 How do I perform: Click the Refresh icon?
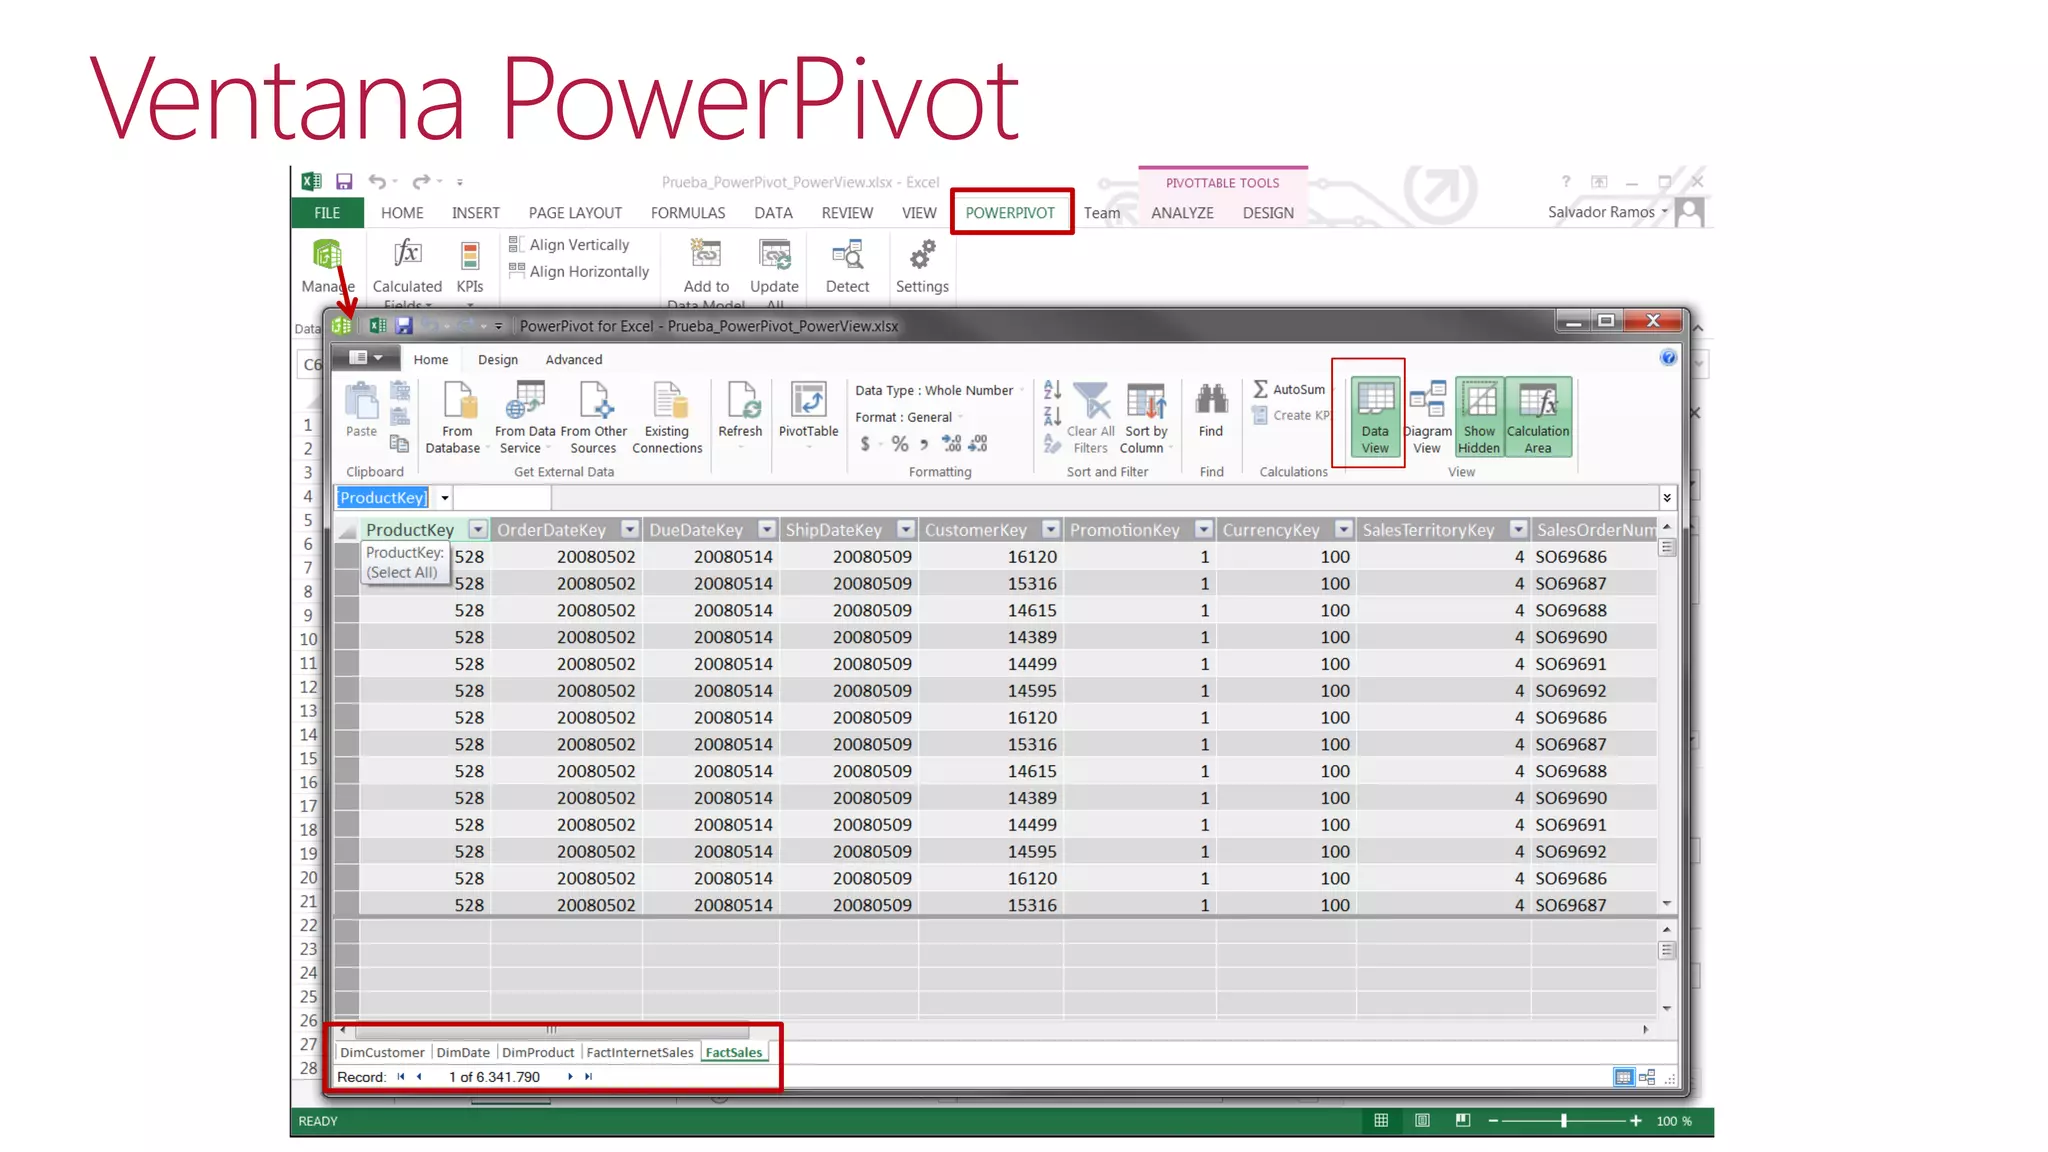point(742,401)
